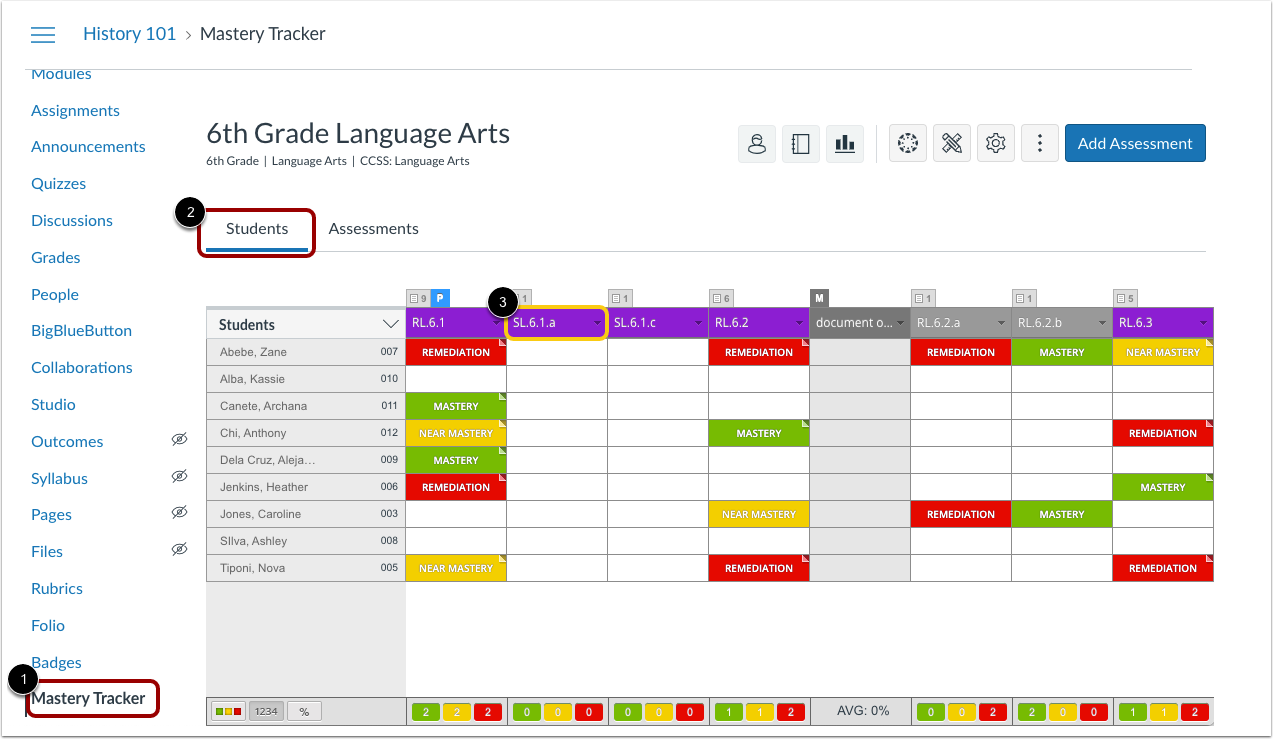This screenshot has height=739, width=1273.
Task: Open the student view person icon
Action: [757, 143]
